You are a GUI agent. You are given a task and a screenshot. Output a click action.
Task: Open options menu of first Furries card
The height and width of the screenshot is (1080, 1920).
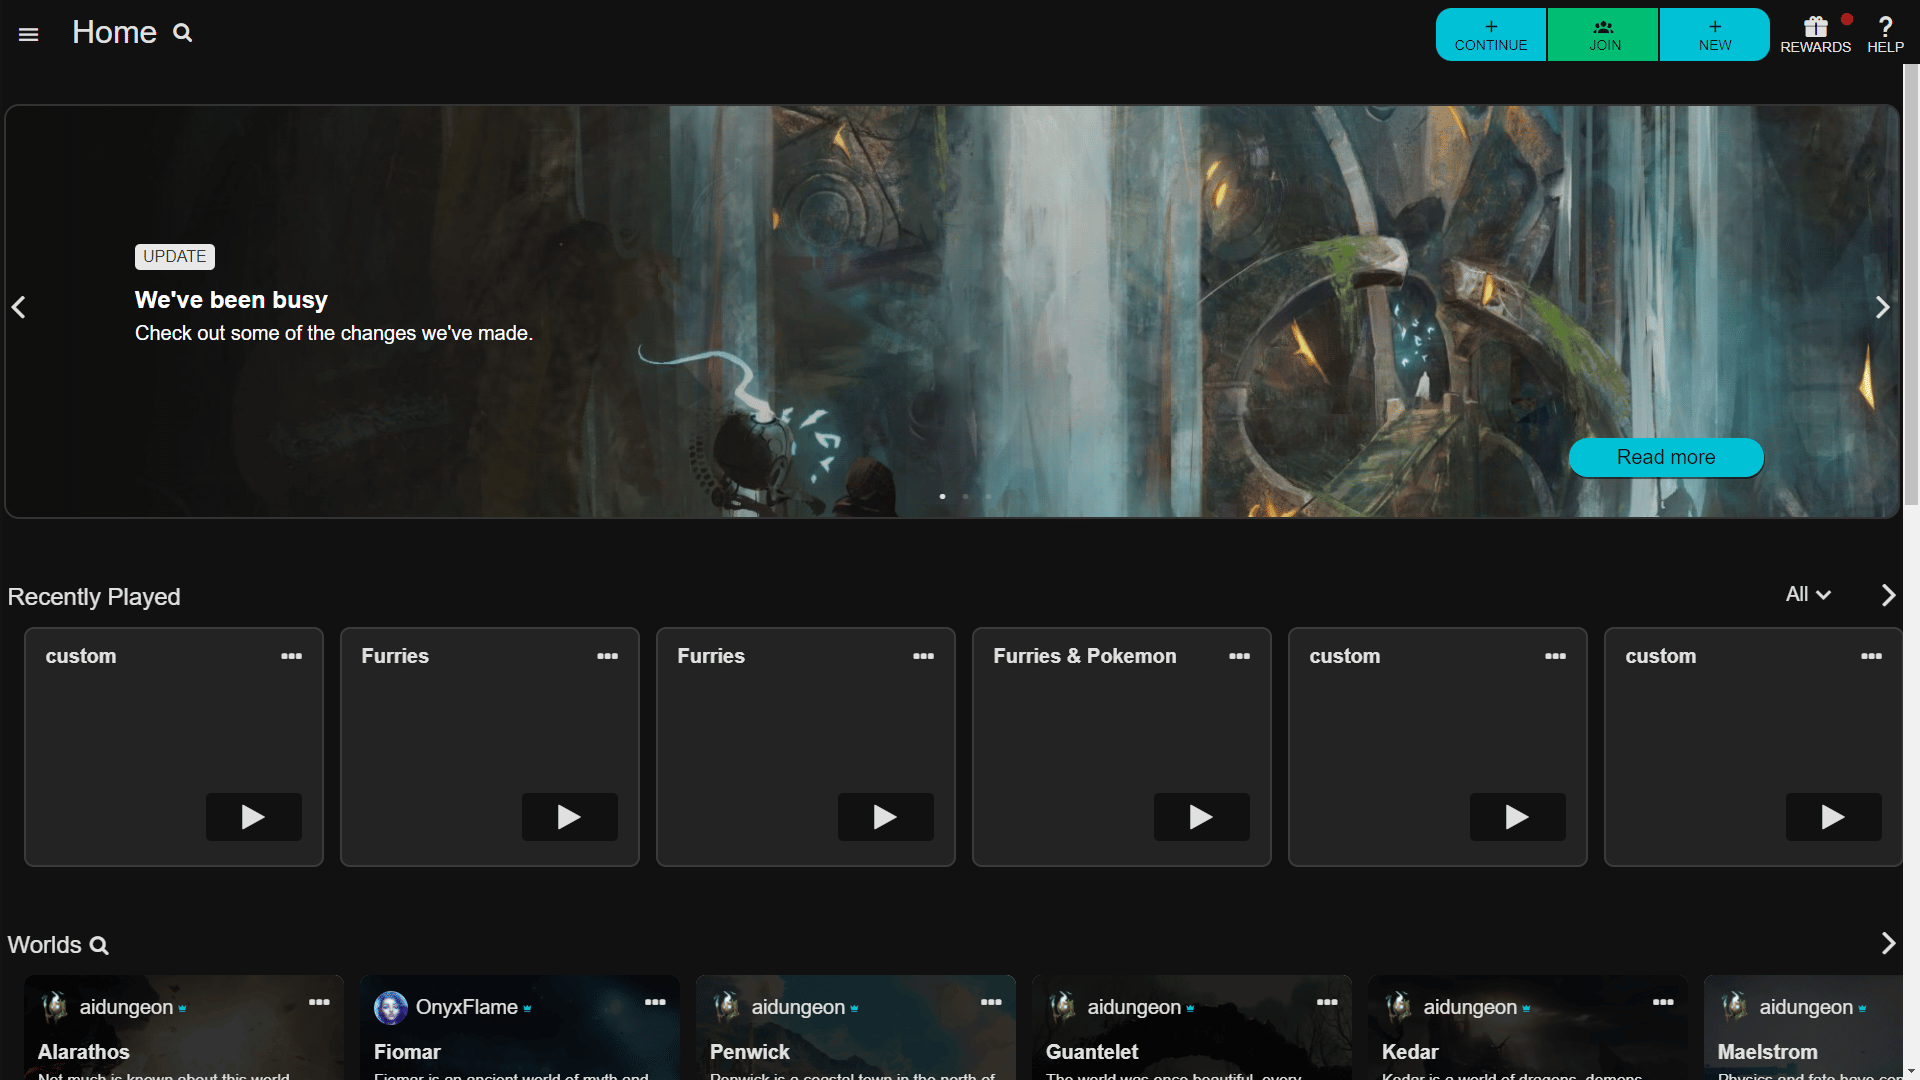pos(607,656)
